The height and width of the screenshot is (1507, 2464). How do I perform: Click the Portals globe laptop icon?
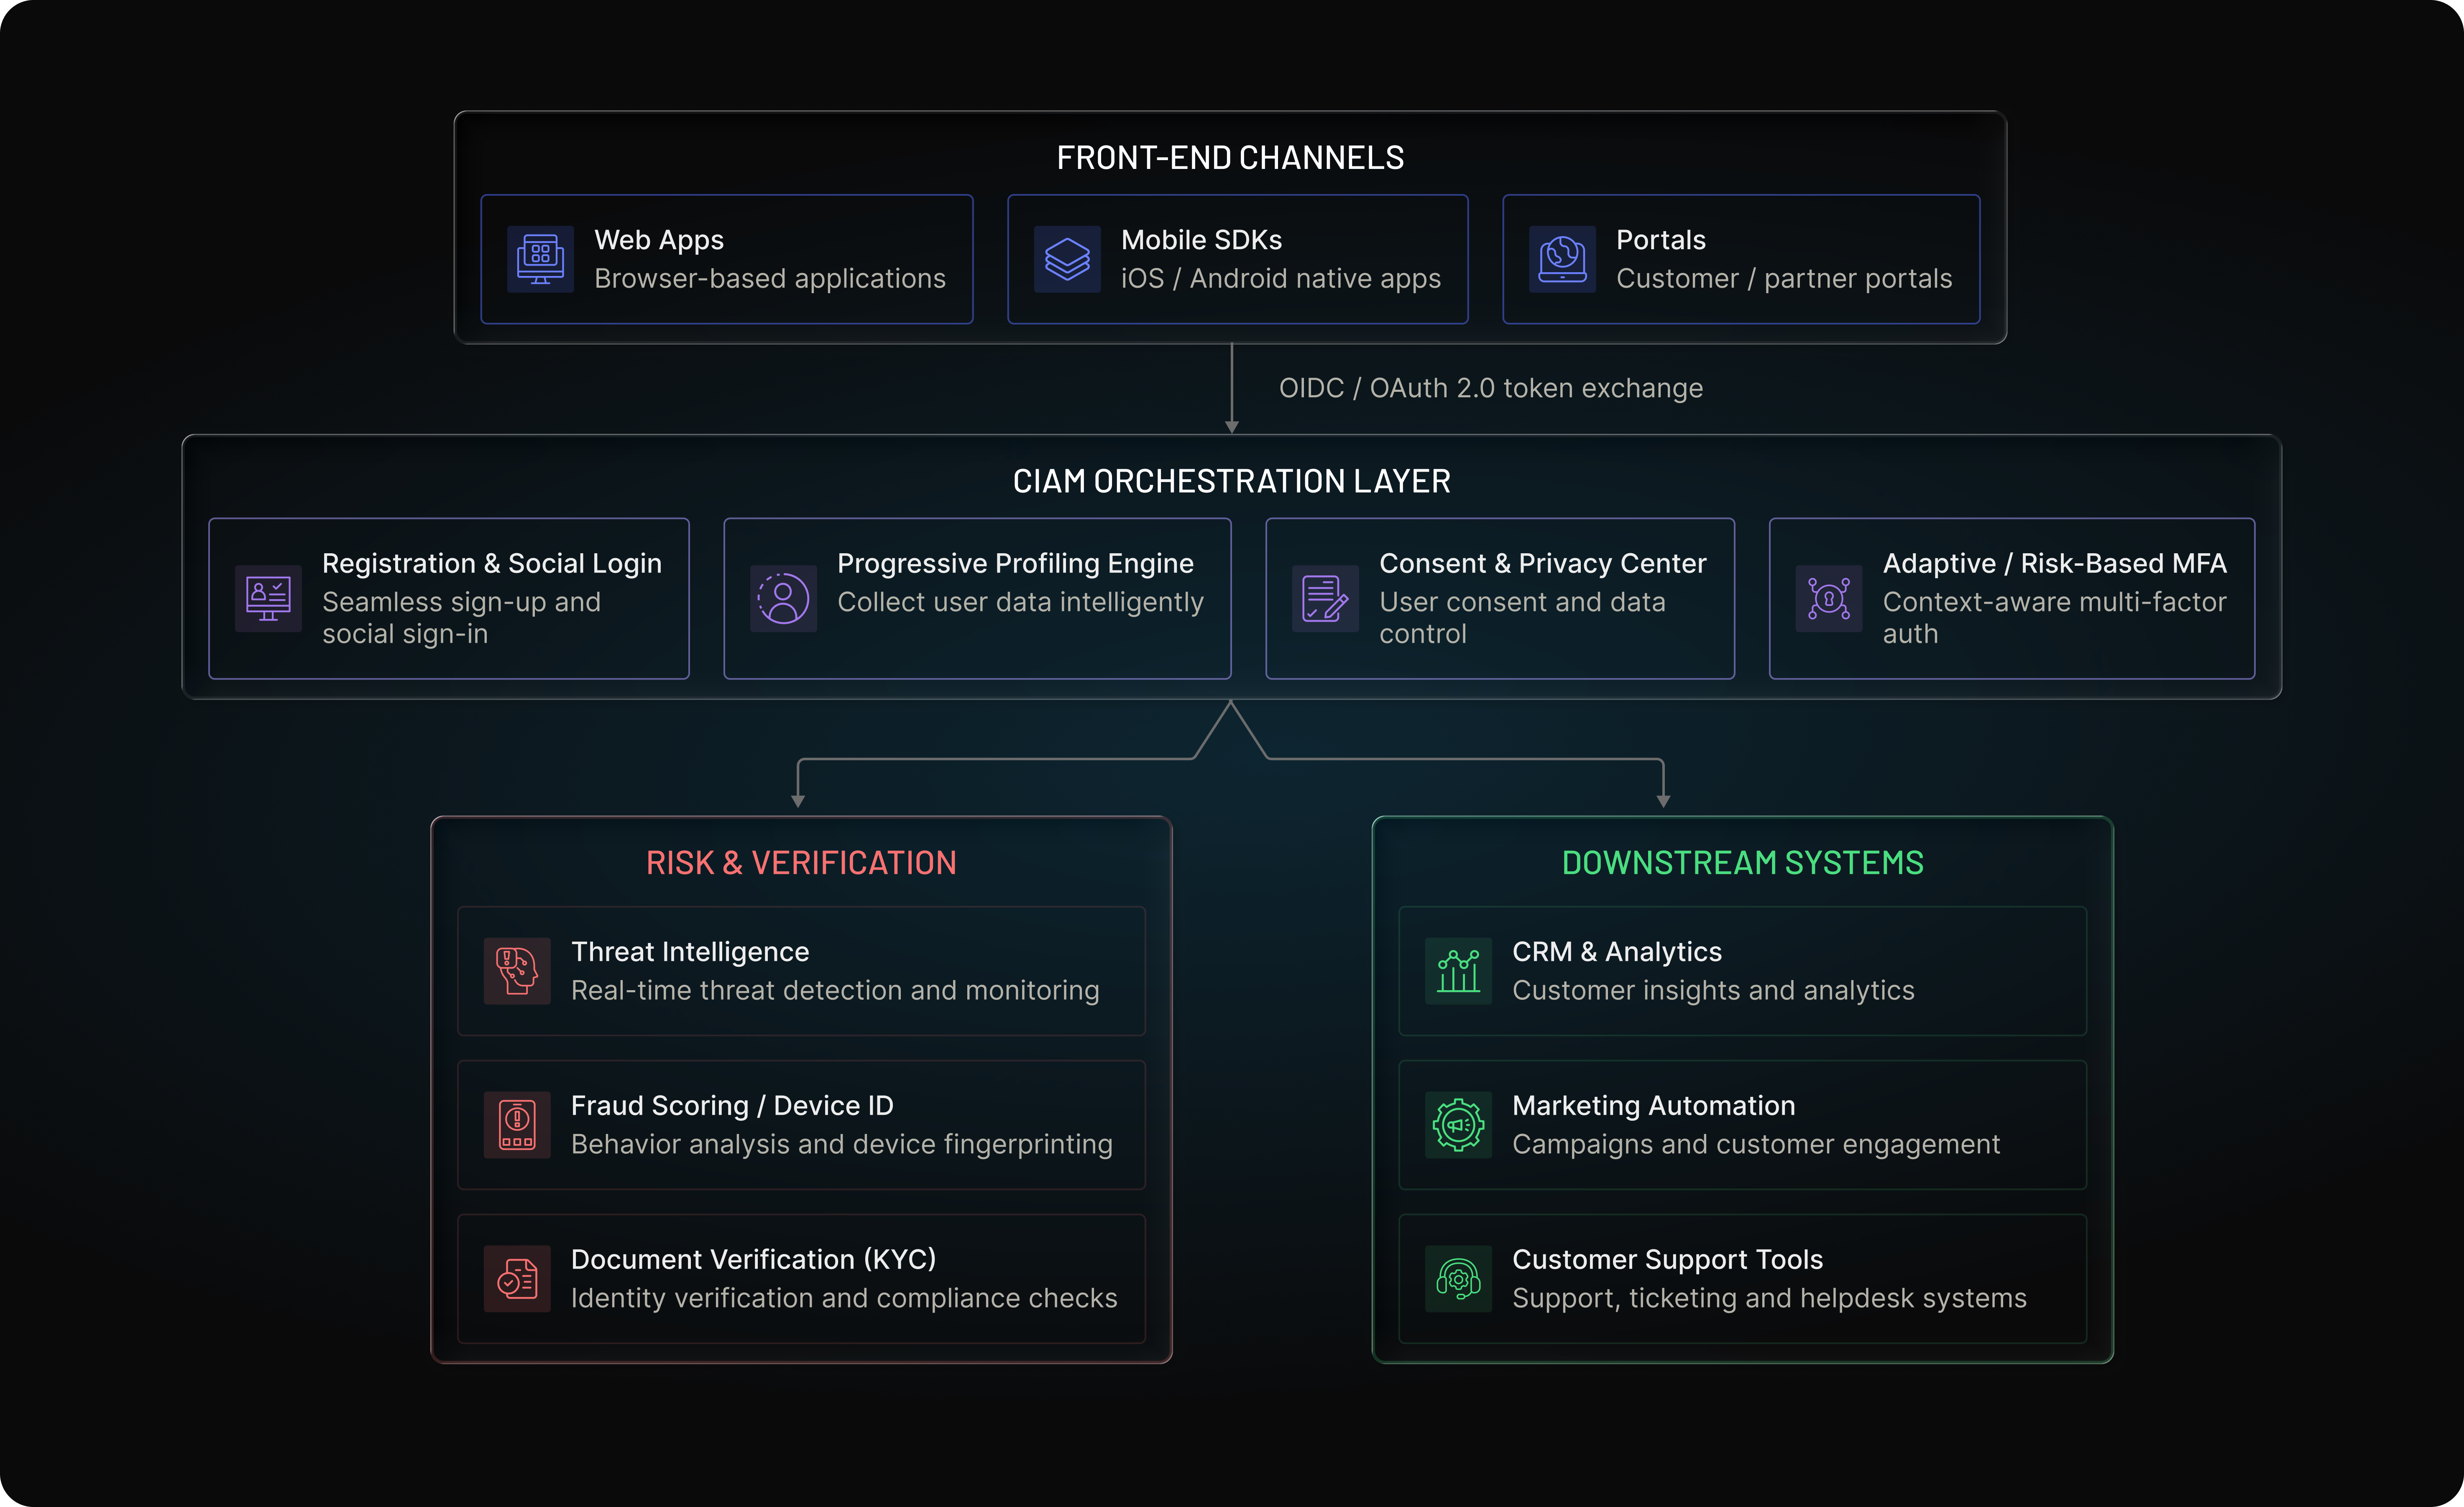[1562, 259]
